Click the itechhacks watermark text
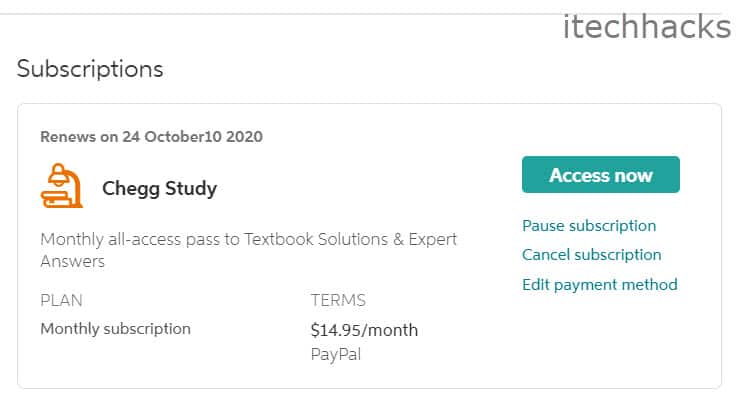746x416 pixels. coord(646,27)
